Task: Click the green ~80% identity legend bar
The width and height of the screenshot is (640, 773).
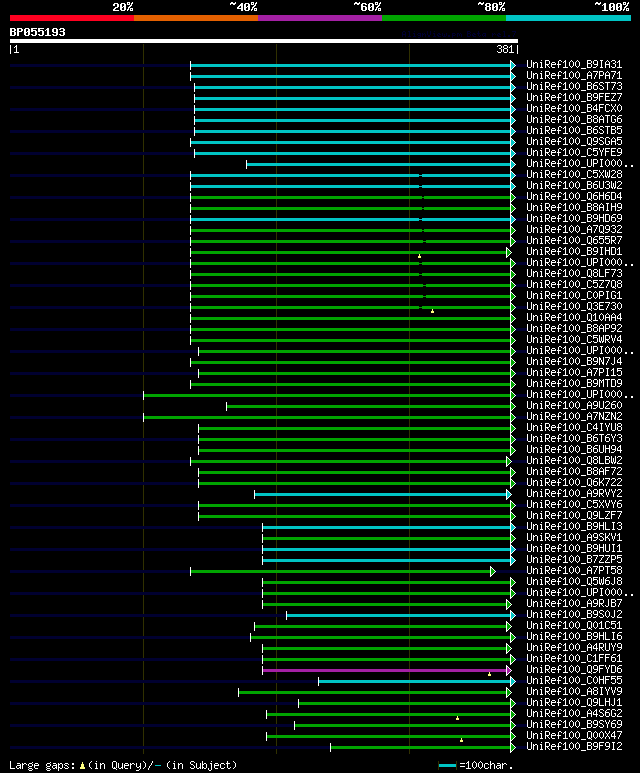Action: pos(444,18)
